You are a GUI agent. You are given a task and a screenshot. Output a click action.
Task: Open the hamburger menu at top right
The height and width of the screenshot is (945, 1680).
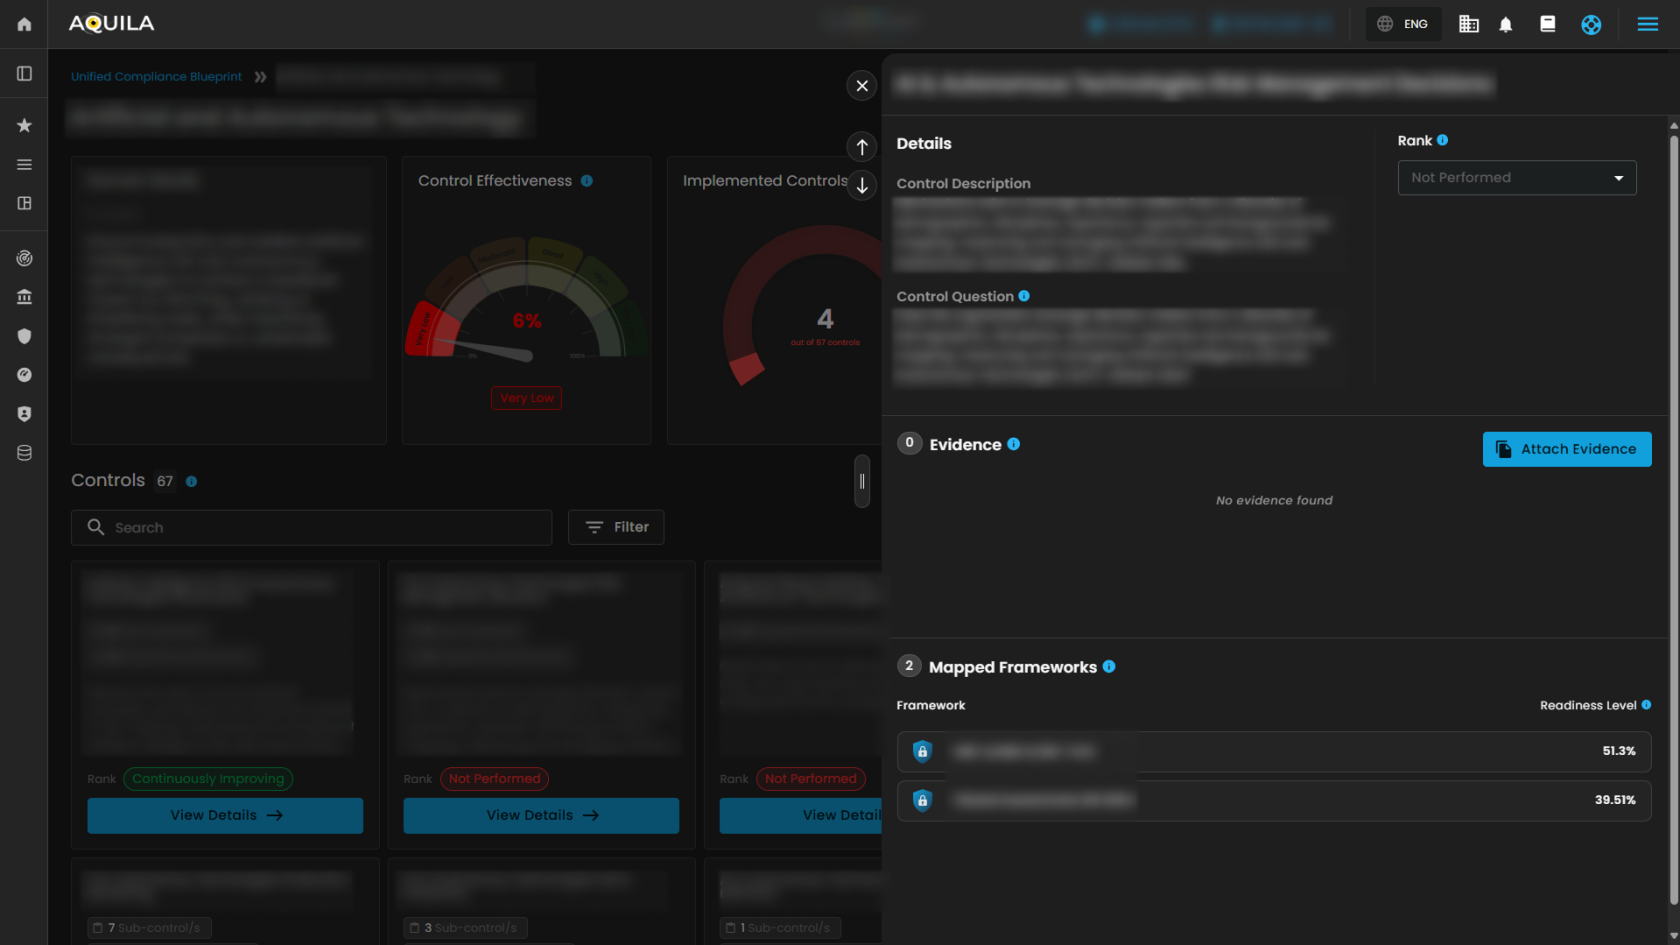click(1647, 24)
